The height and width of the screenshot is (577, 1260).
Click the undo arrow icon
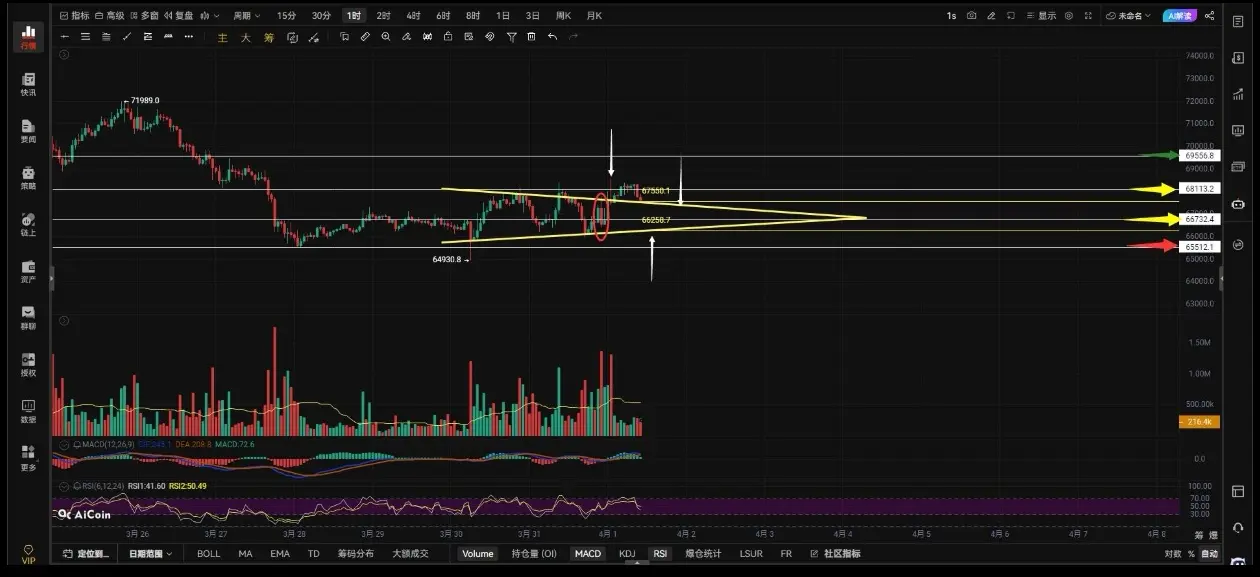pyautogui.click(x=553, y=37)
